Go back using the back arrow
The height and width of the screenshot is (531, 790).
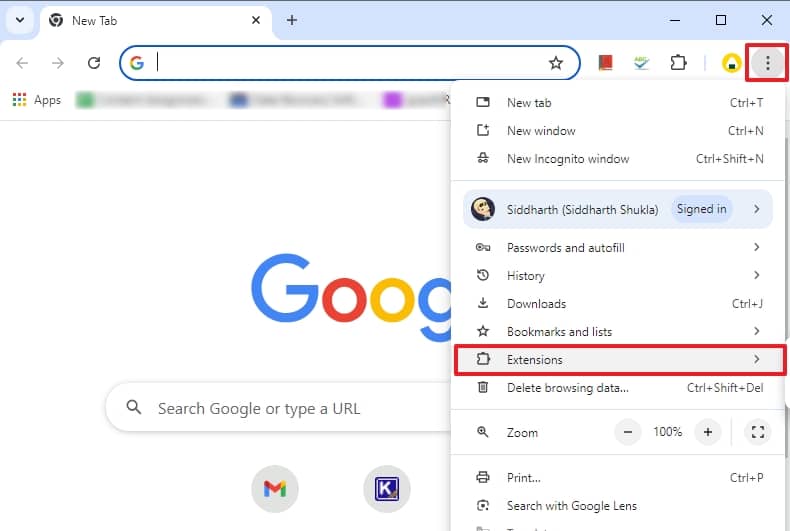tap(22, 63)
